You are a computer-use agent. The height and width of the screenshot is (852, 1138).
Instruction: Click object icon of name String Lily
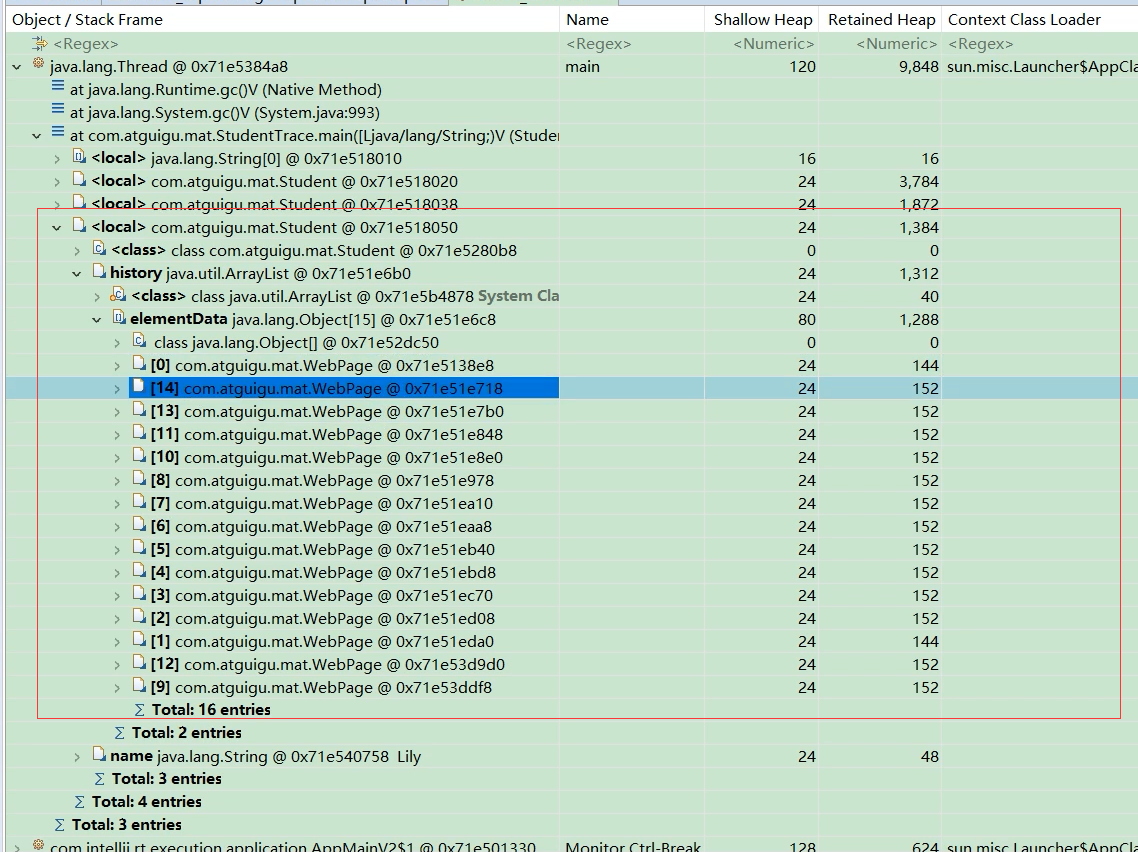click(x=99, y=755)
